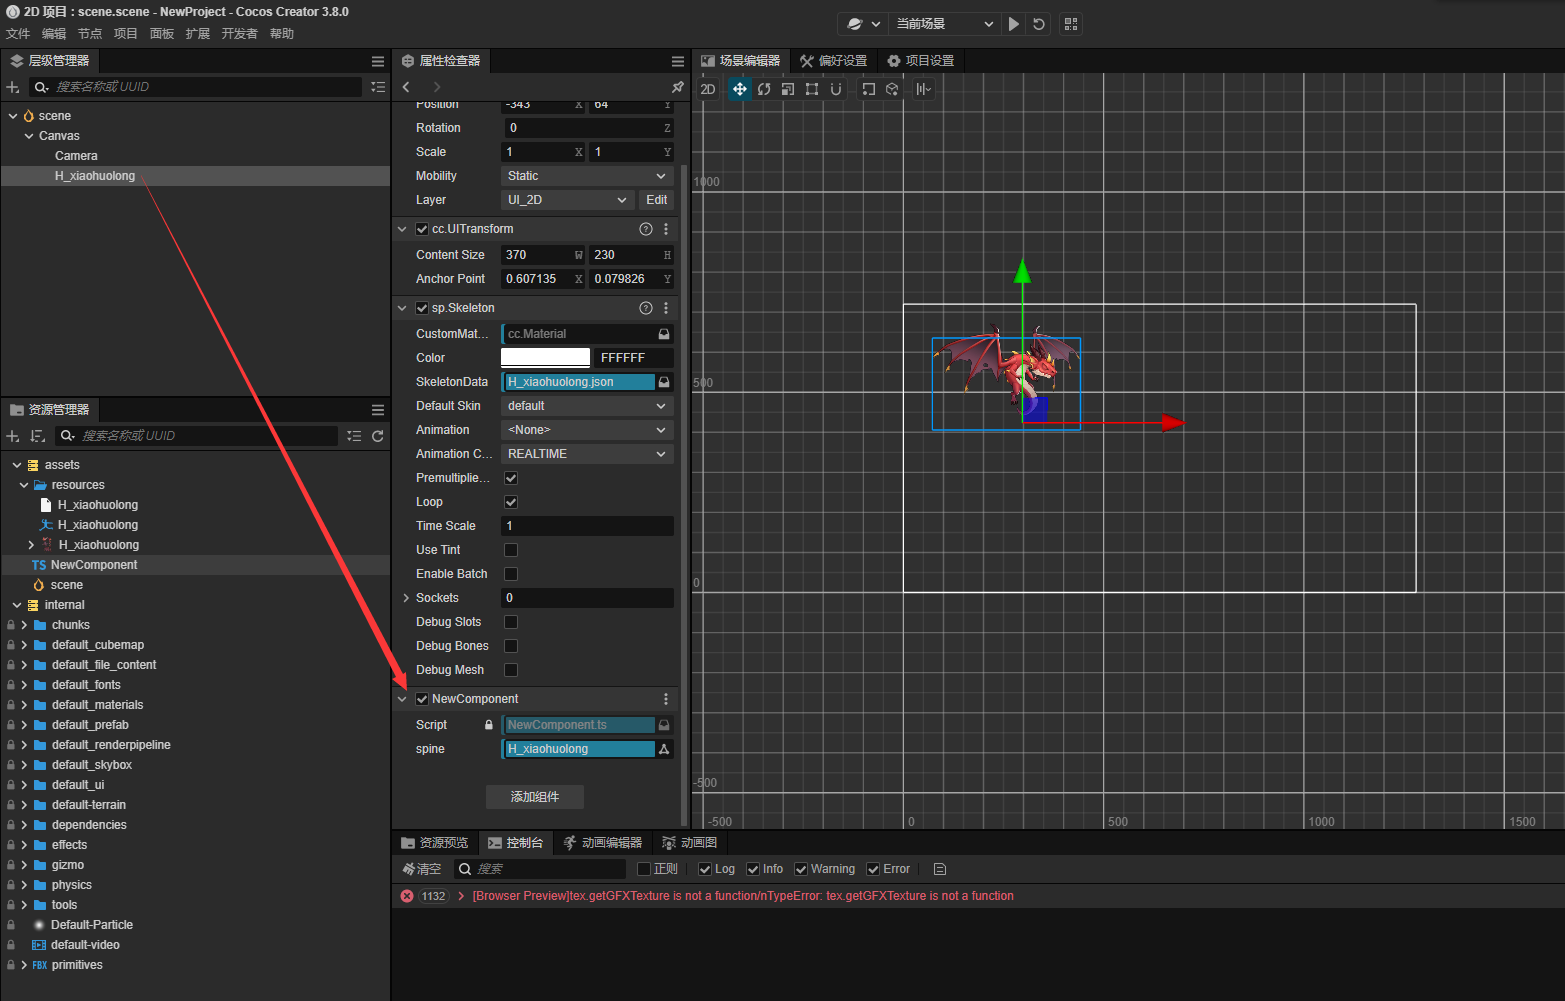Toggle local/world coordinate cube icon
The width and height of the screenshot is (1565, 1001).
coord(892,89)
